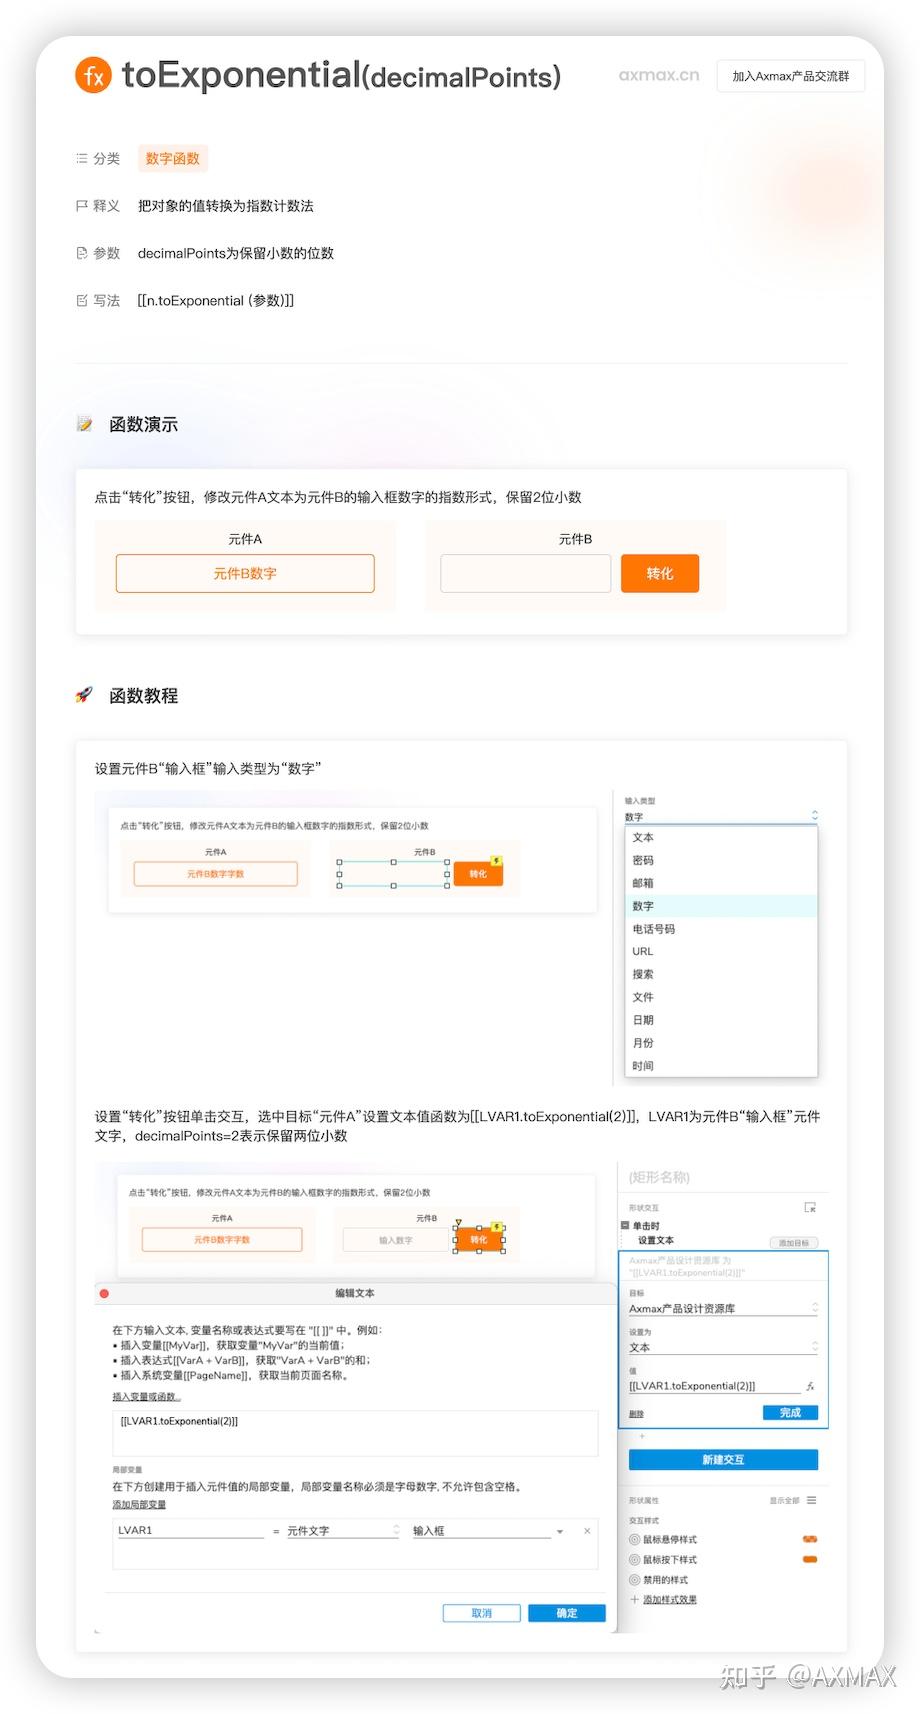Open the 设置为 文本 dropdown
Image resolution: width=920 pixels, height=1714 pixels.
[x=724, y=1347]
